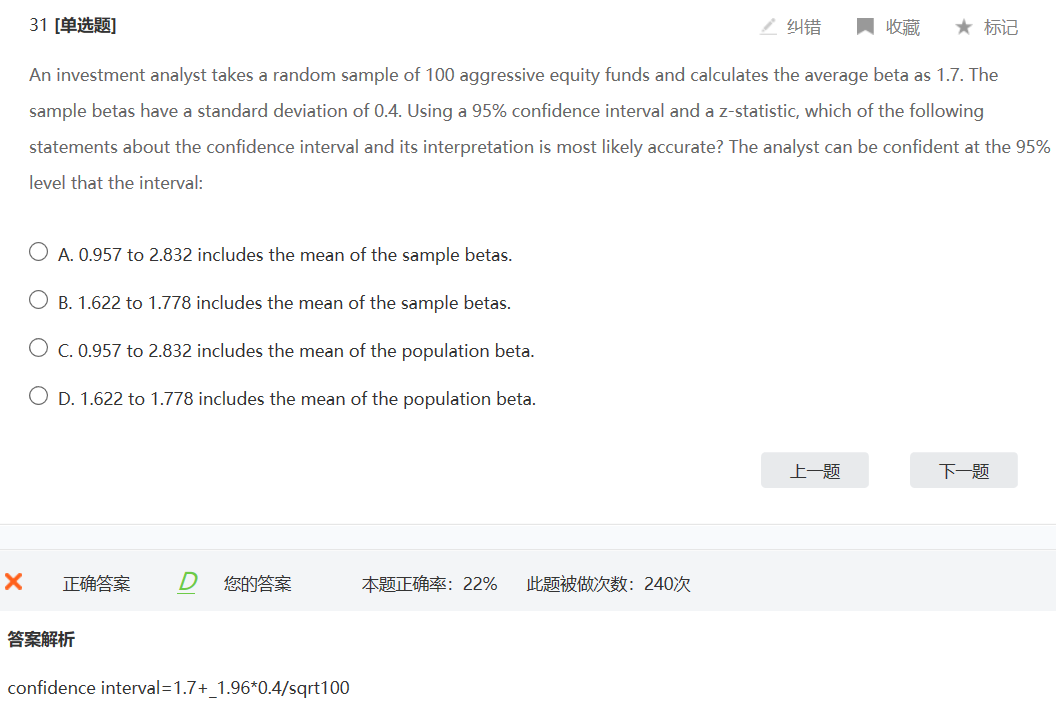Click the flag bookmark icon beside 收藏
This screenshot has height=706, width=1056.
[865, 27]
